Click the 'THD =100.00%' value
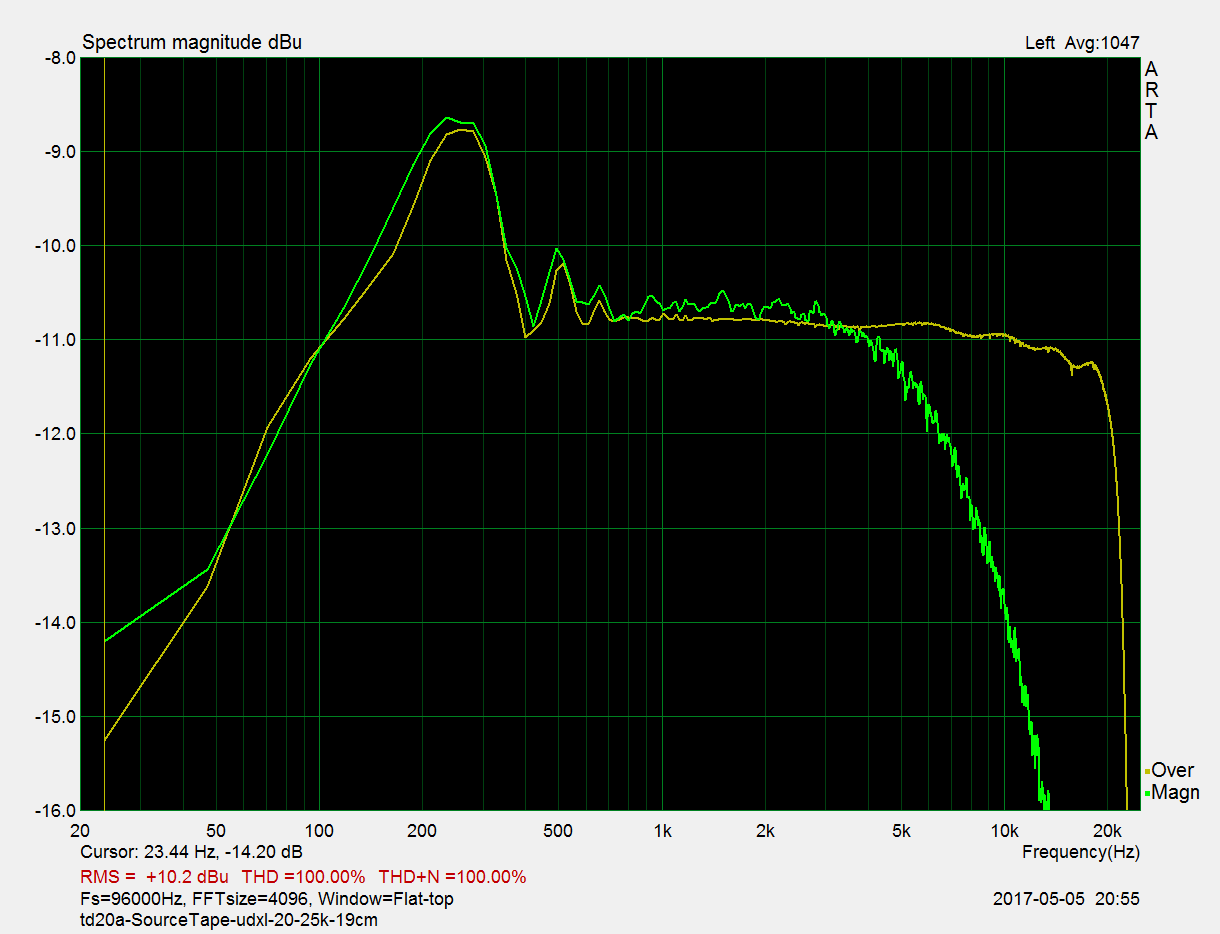Image resolution: width=1220 pixels, height=934 pixels. [303, 877]
